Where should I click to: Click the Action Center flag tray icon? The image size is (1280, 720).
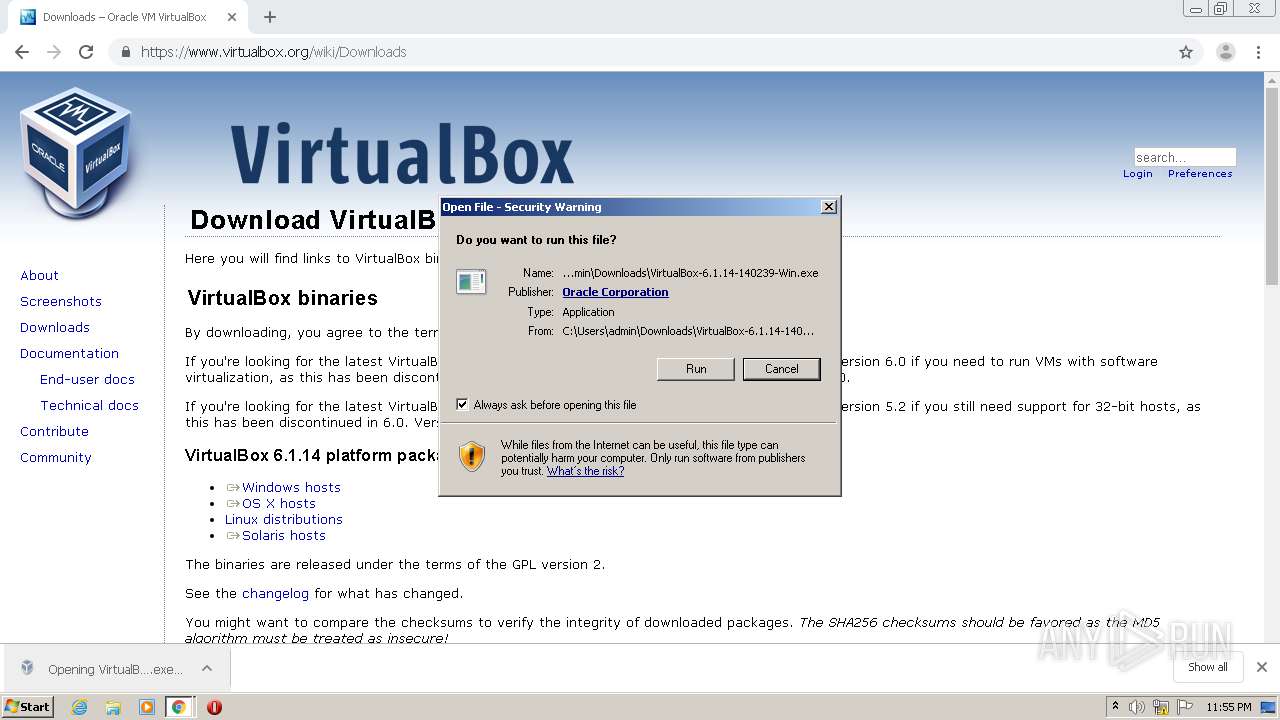(1186, 707)
